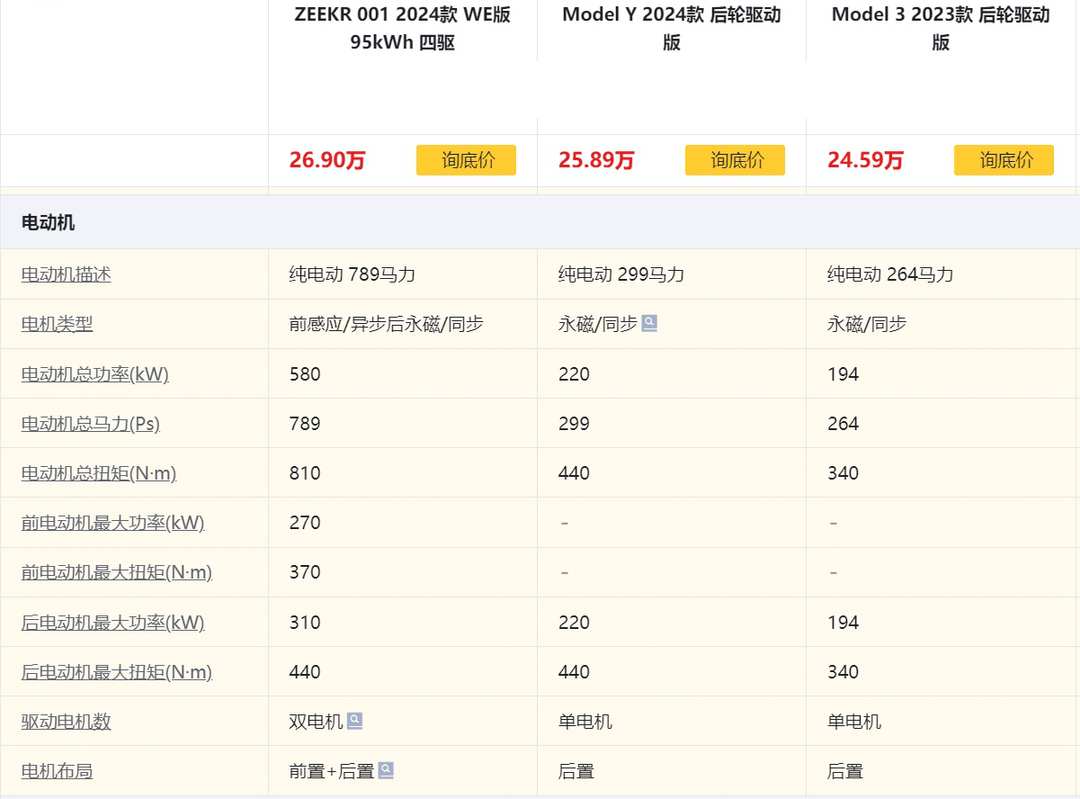
Task: Click the 26.90万 price
Action: [327, 160]
